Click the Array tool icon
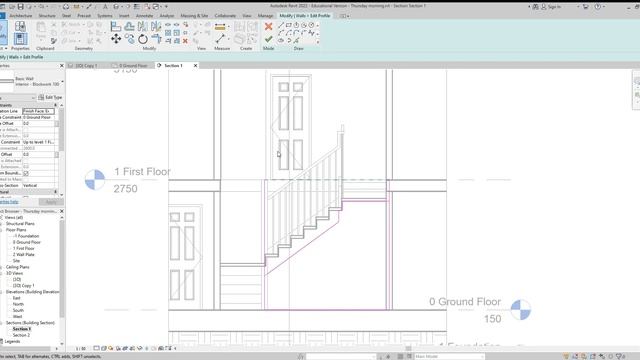This screenshot has height=360, width=640. click(168, 33)
